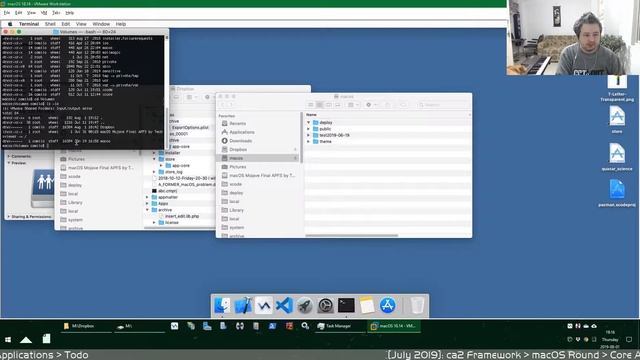Click the Edit Tags button in macos Finder toolbar

coord(402,105)
